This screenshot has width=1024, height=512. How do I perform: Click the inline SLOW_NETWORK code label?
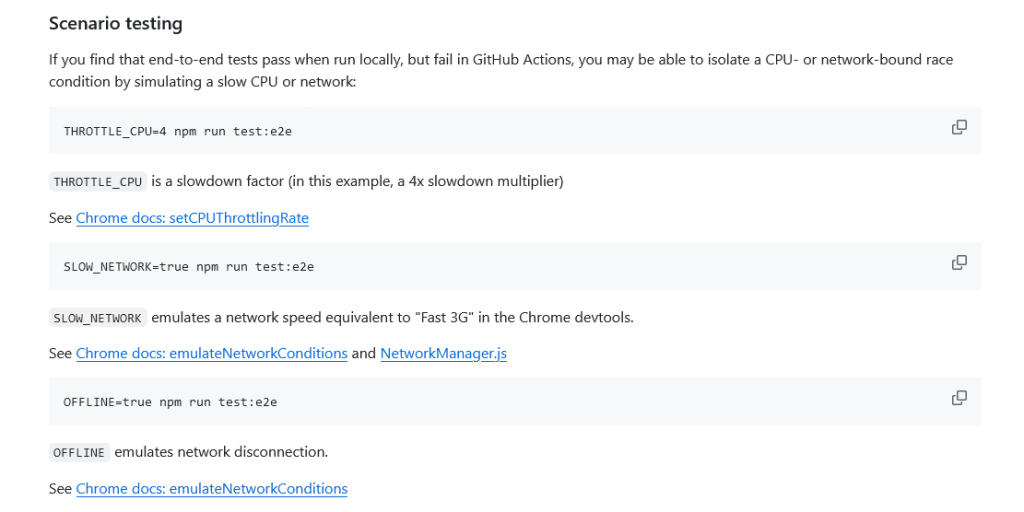[98, 318]
